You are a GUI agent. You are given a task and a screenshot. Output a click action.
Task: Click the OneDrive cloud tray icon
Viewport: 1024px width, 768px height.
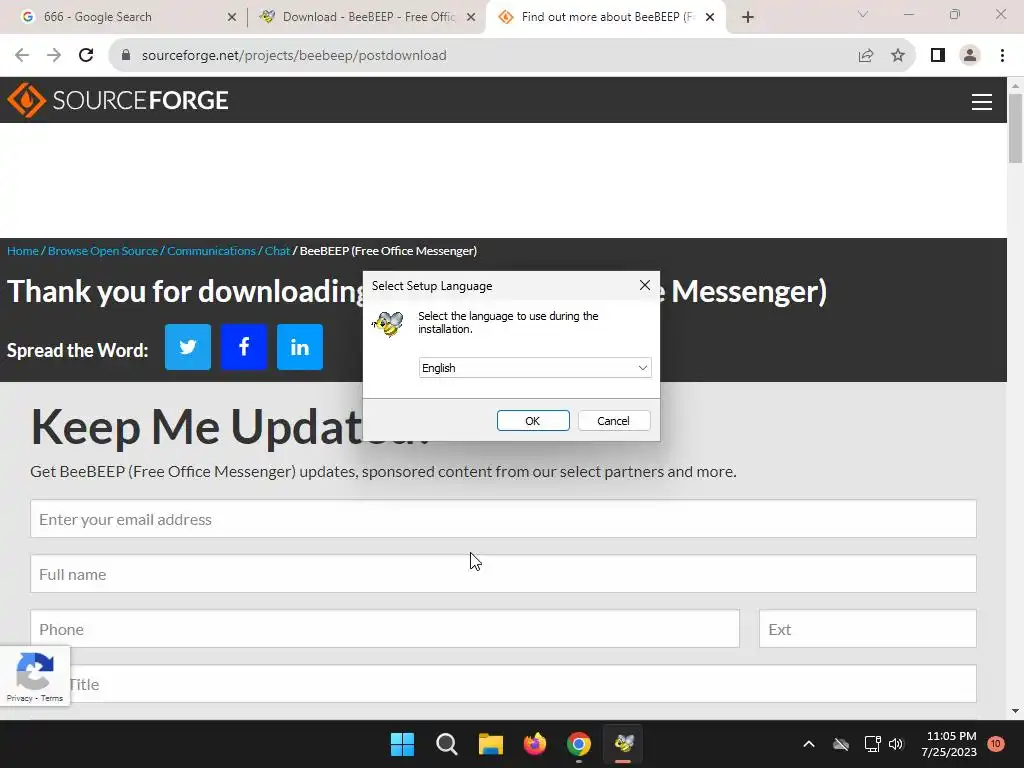pyautogui.click(x=841, y=744)
